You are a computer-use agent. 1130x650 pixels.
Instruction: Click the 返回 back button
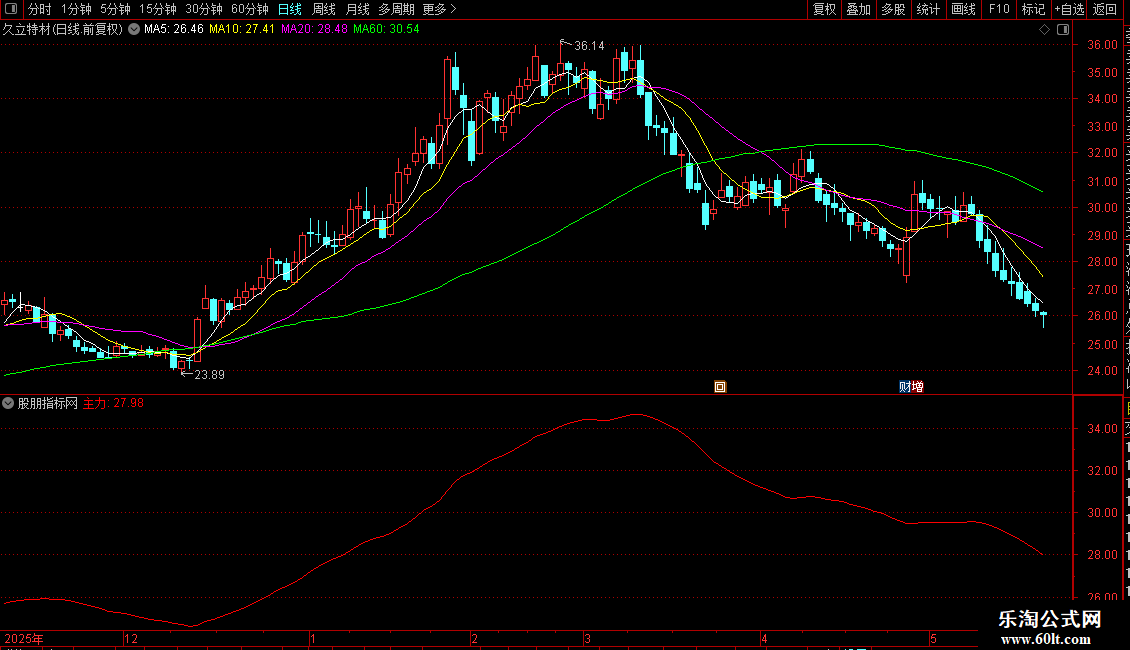point(1104,9)
